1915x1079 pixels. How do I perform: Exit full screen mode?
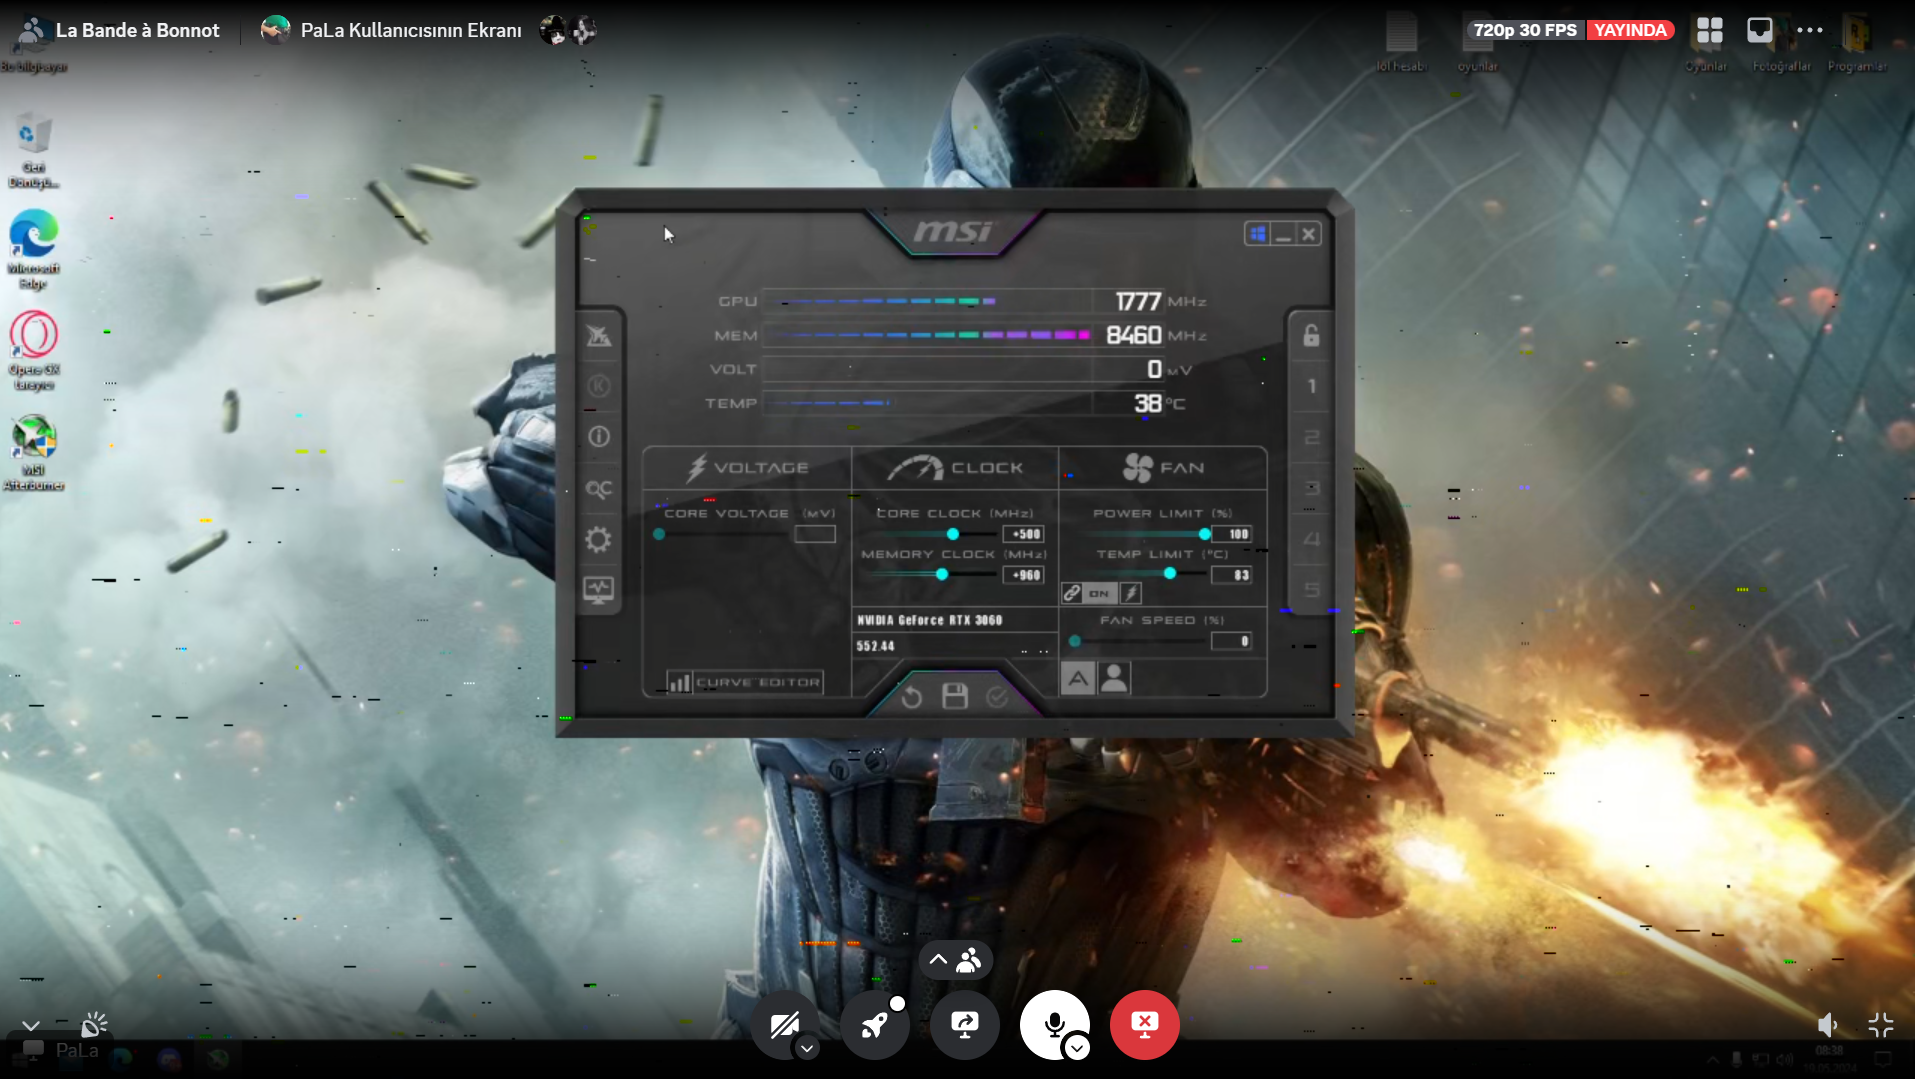[x=1881, y=1025]
